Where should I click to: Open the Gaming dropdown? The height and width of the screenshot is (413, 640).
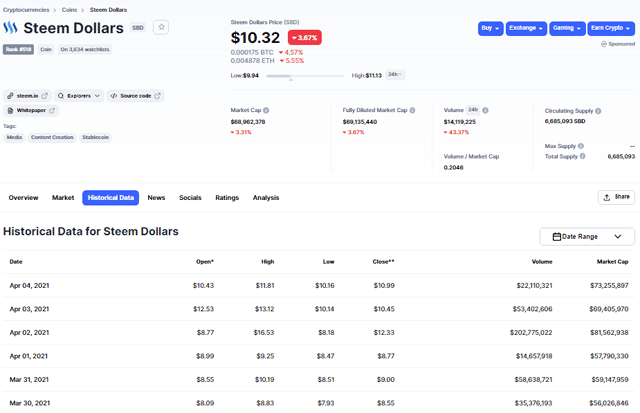click(x=567, y=28)
